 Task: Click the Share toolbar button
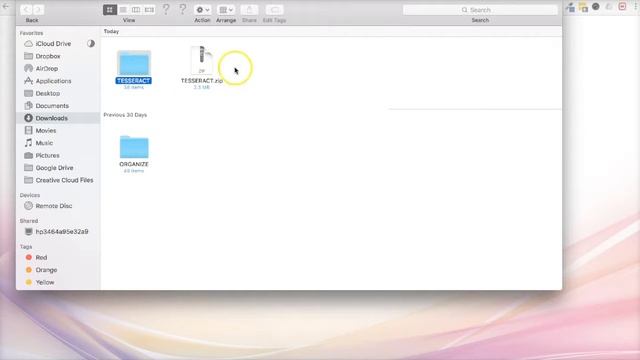point(249,10)
